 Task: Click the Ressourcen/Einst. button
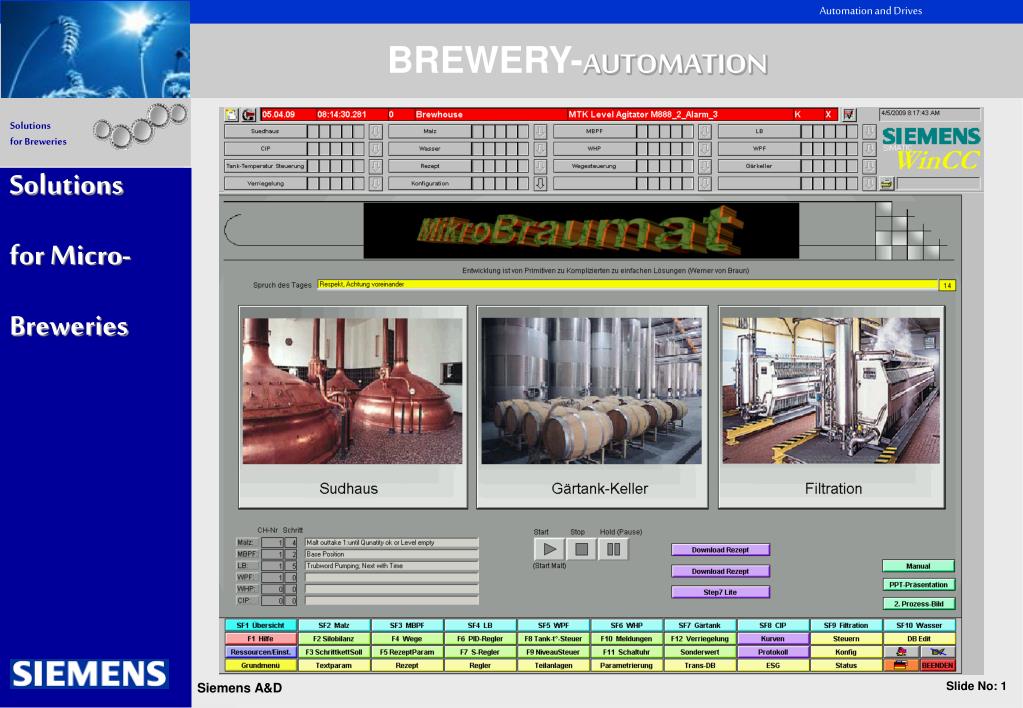click(x=260, y=652)
